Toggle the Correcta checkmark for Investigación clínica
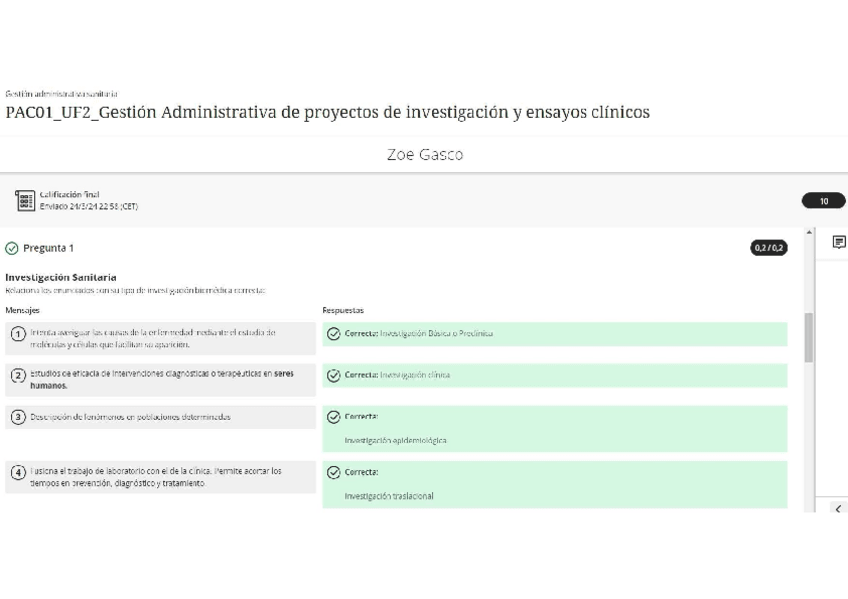Image resolution: width=848 pixels, height=599 pixels. 332,376
